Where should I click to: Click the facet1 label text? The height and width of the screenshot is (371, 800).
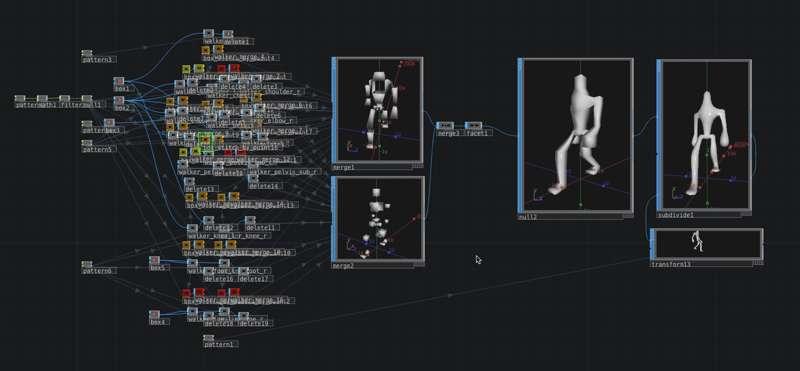coord(477,133)
